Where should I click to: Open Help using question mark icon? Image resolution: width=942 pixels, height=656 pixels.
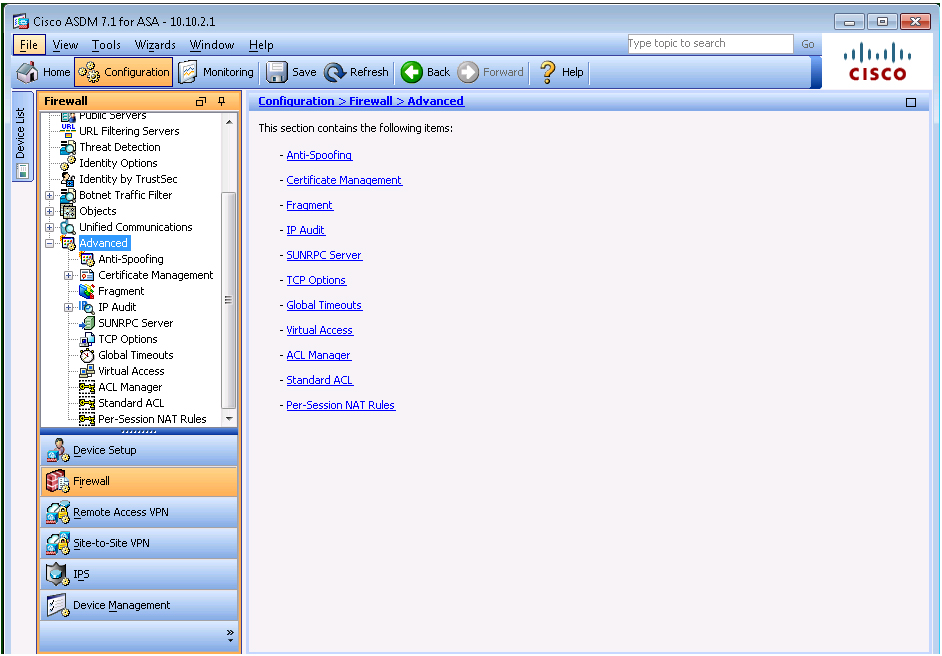(547, 72)
